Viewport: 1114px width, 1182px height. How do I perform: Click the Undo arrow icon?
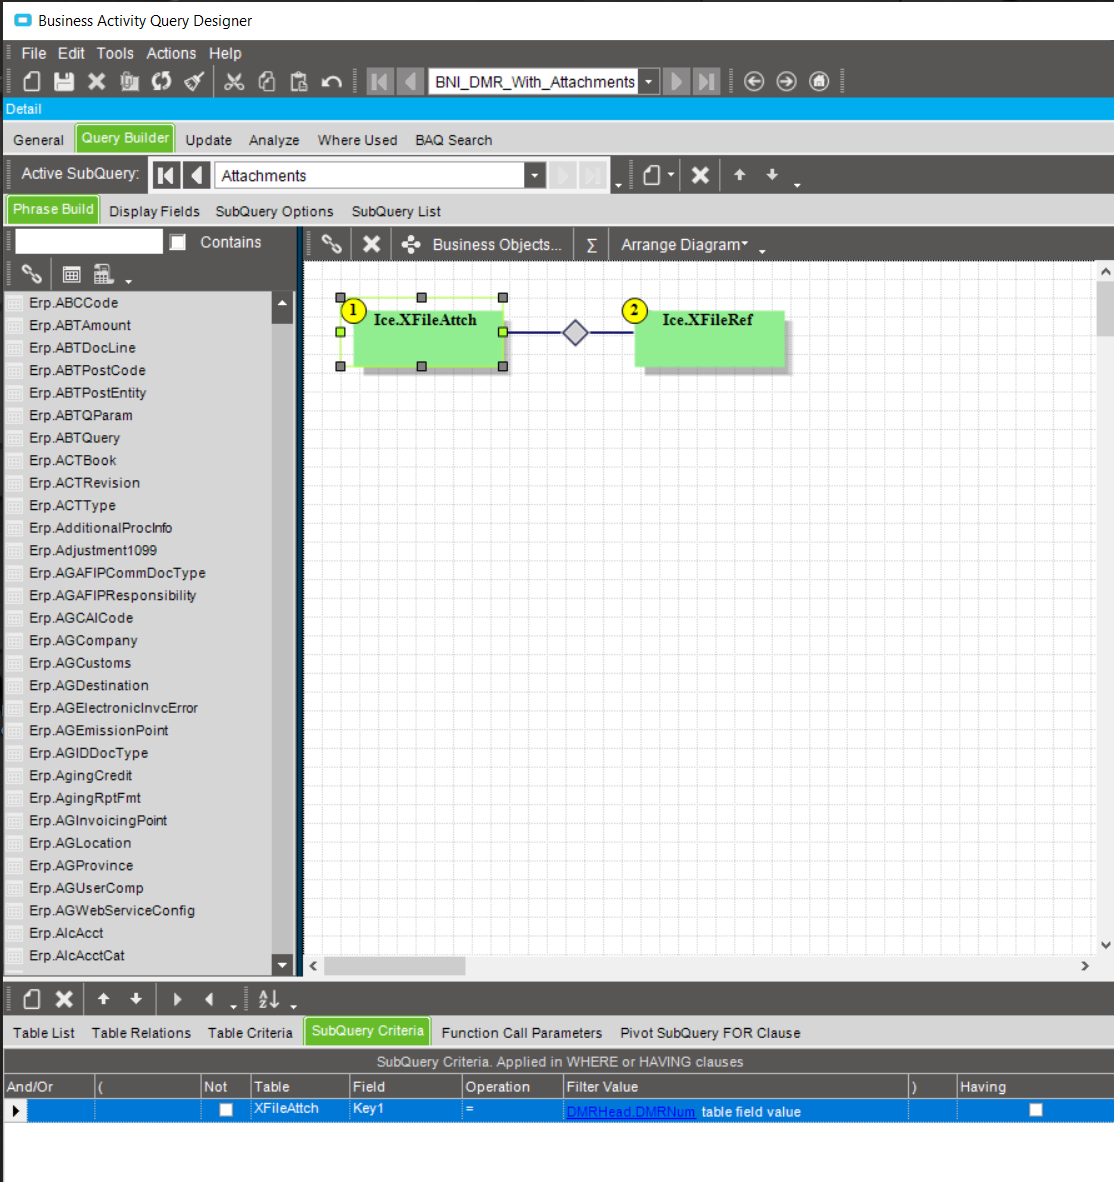332,81
